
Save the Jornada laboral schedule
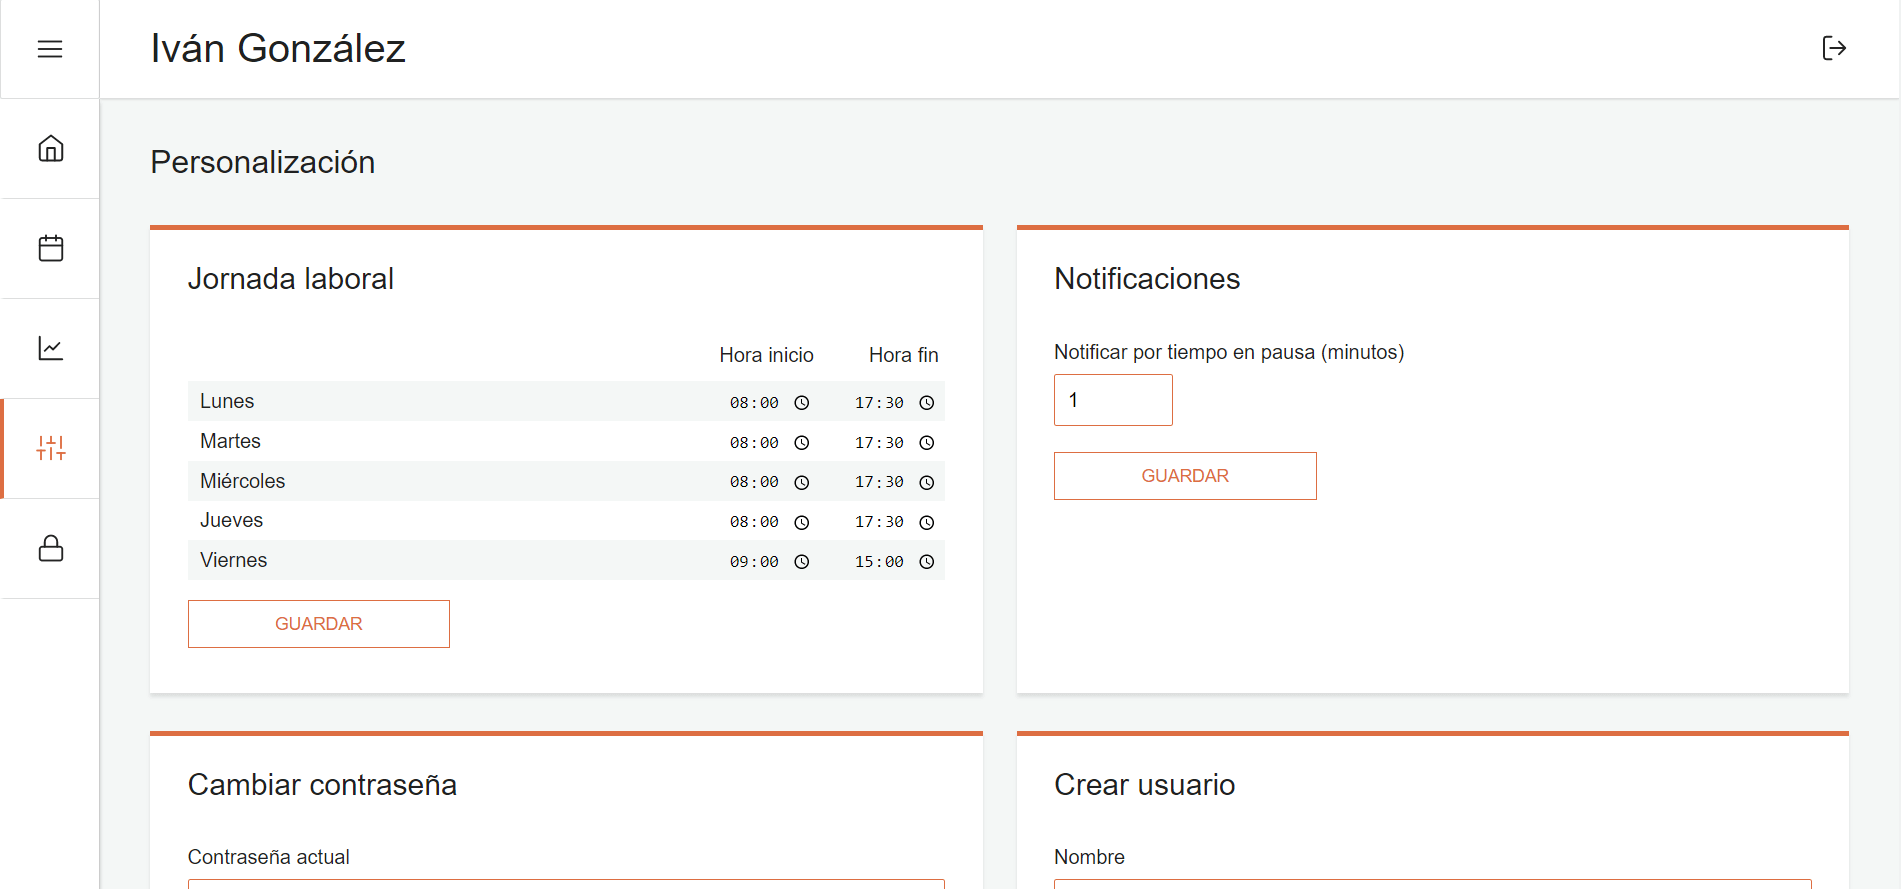coord(318,624)
